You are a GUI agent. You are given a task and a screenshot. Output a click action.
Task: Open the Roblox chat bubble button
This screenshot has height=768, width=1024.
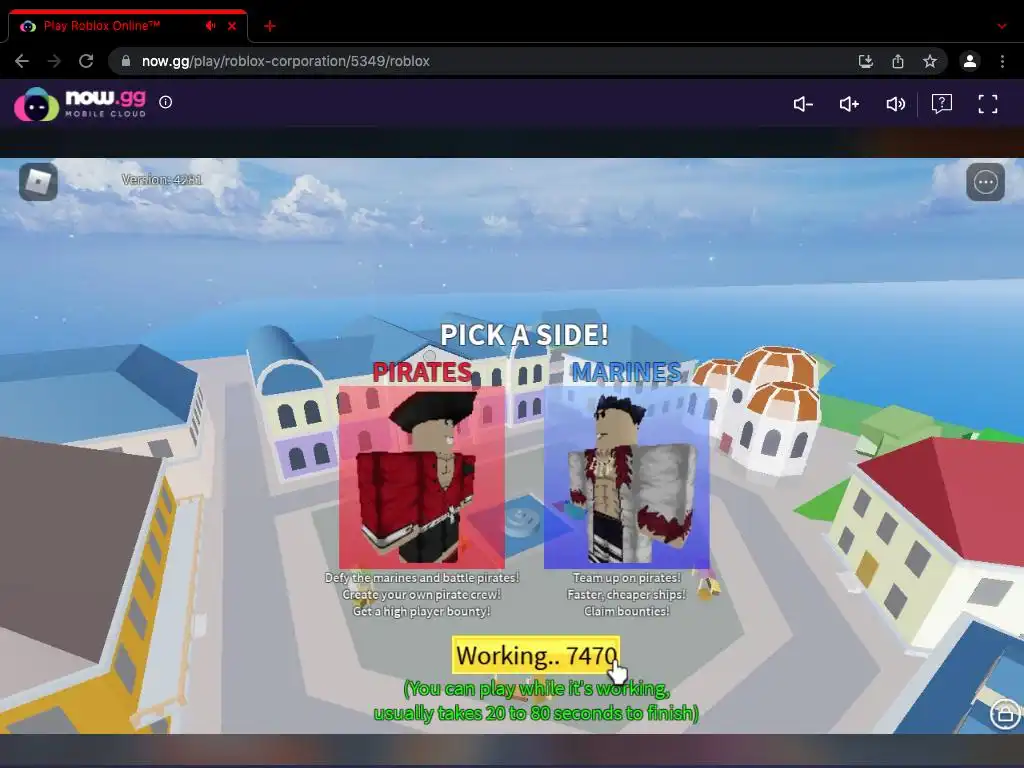(985, 182)
